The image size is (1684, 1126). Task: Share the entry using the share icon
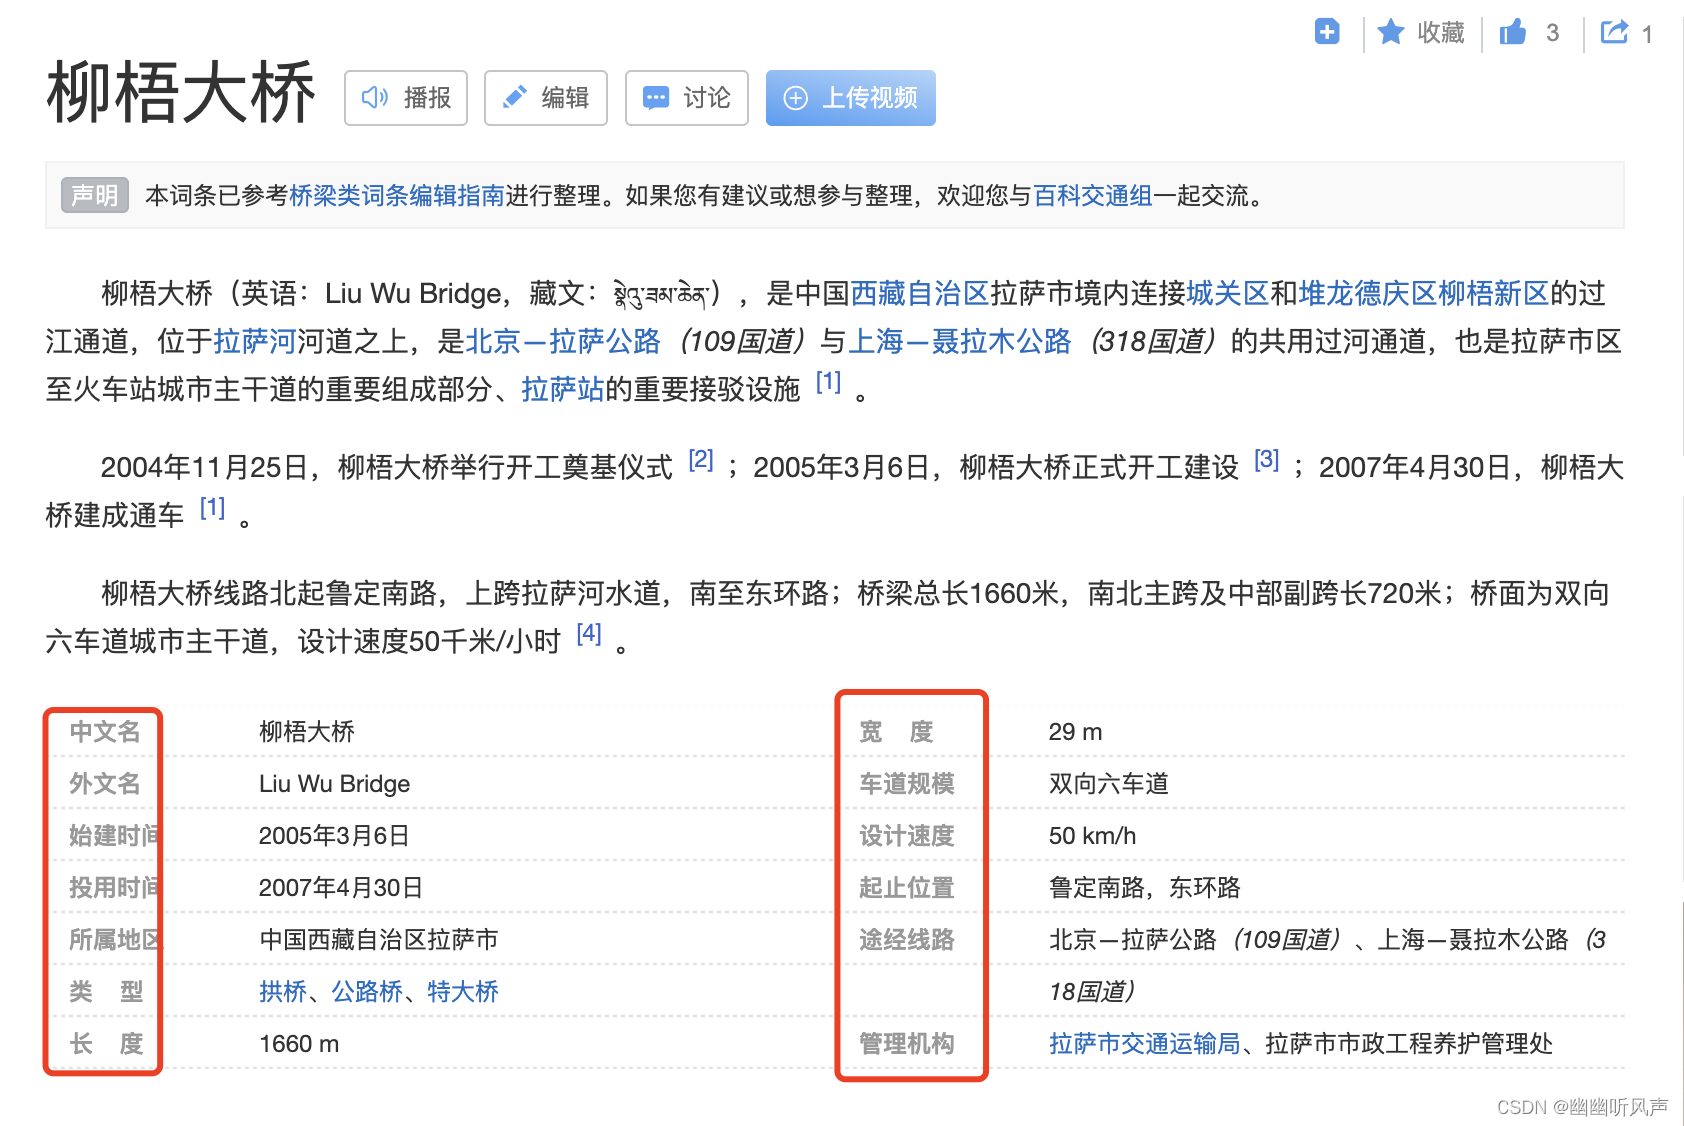pyautogui.click(x=1613, y=32)
